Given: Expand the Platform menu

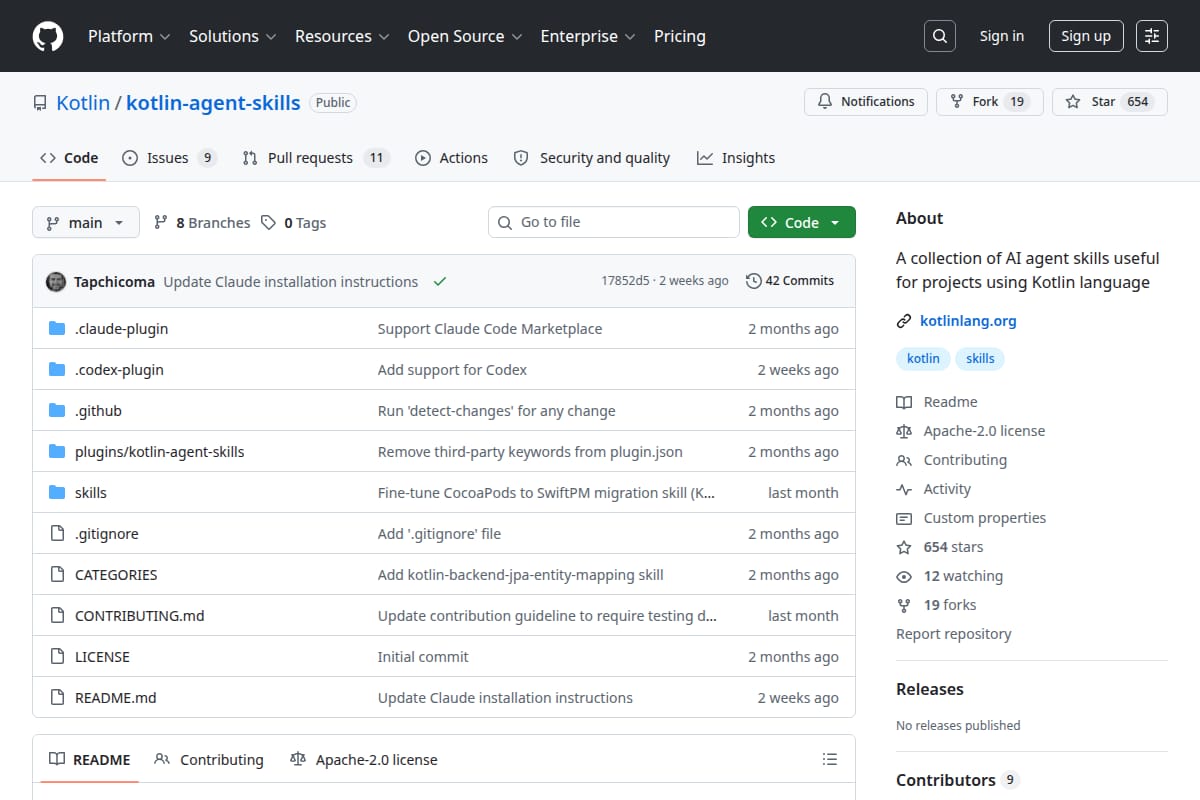Looking at the screenshot, I should [128, 36].
